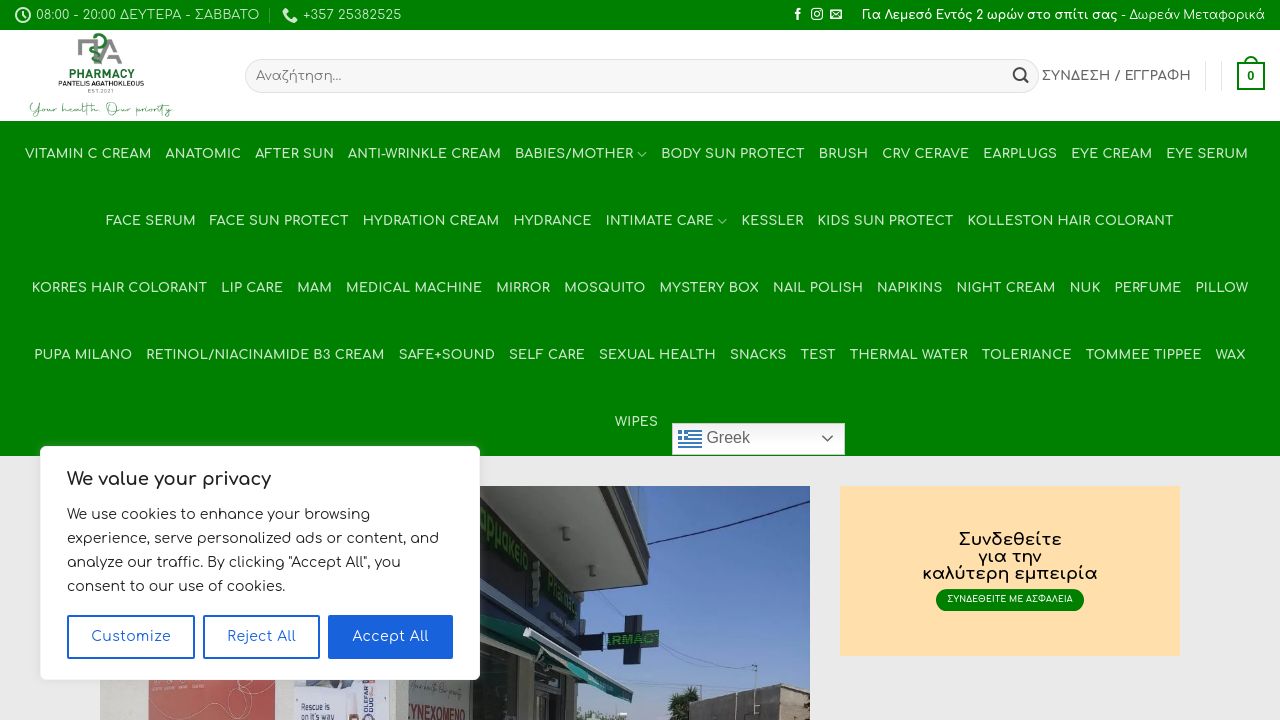The width and height of the screenshot is (1280, 720).
Task: Open SAFE+SOUND category
Action: tap(446, 355)
